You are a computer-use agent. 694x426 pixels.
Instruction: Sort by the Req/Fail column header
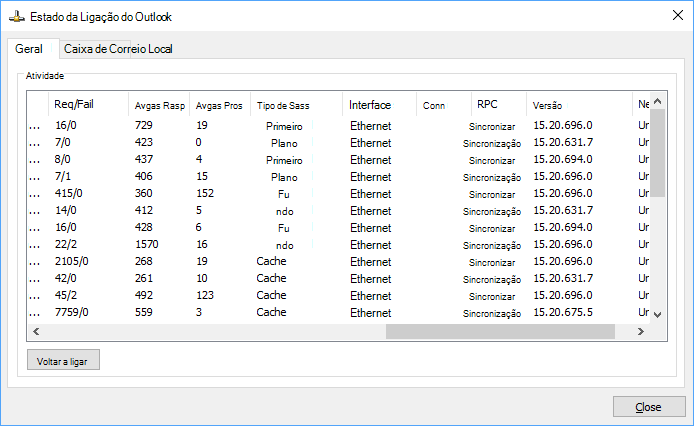89,105
